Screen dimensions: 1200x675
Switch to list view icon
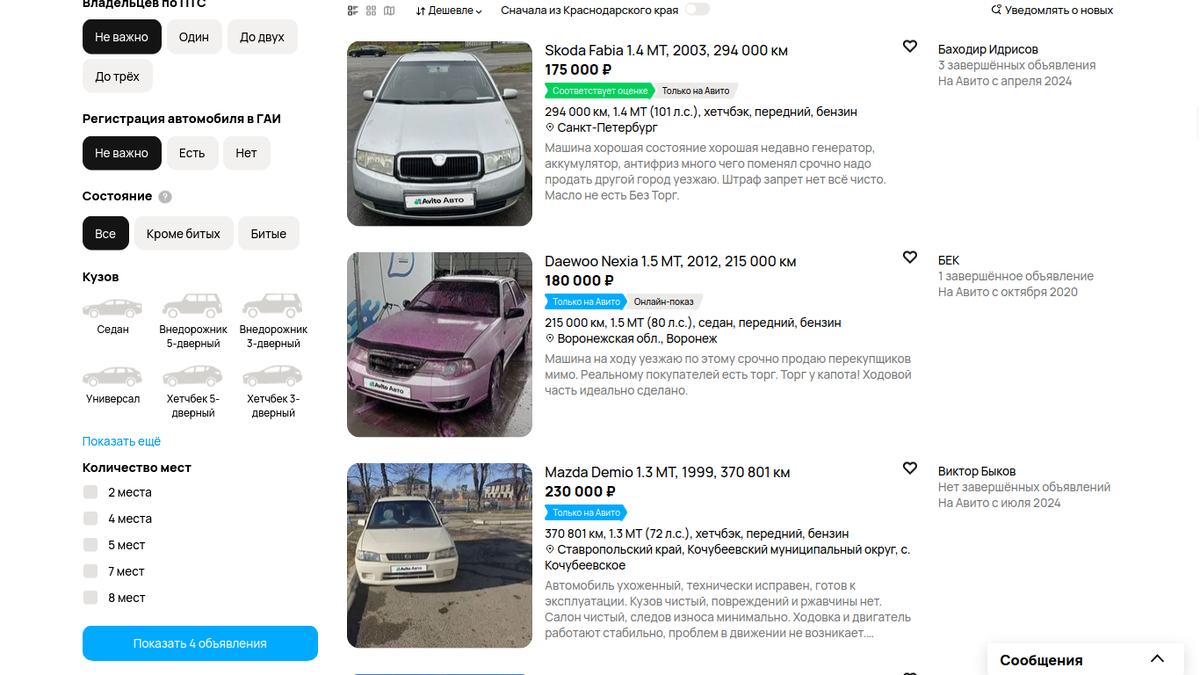(353, 10)
